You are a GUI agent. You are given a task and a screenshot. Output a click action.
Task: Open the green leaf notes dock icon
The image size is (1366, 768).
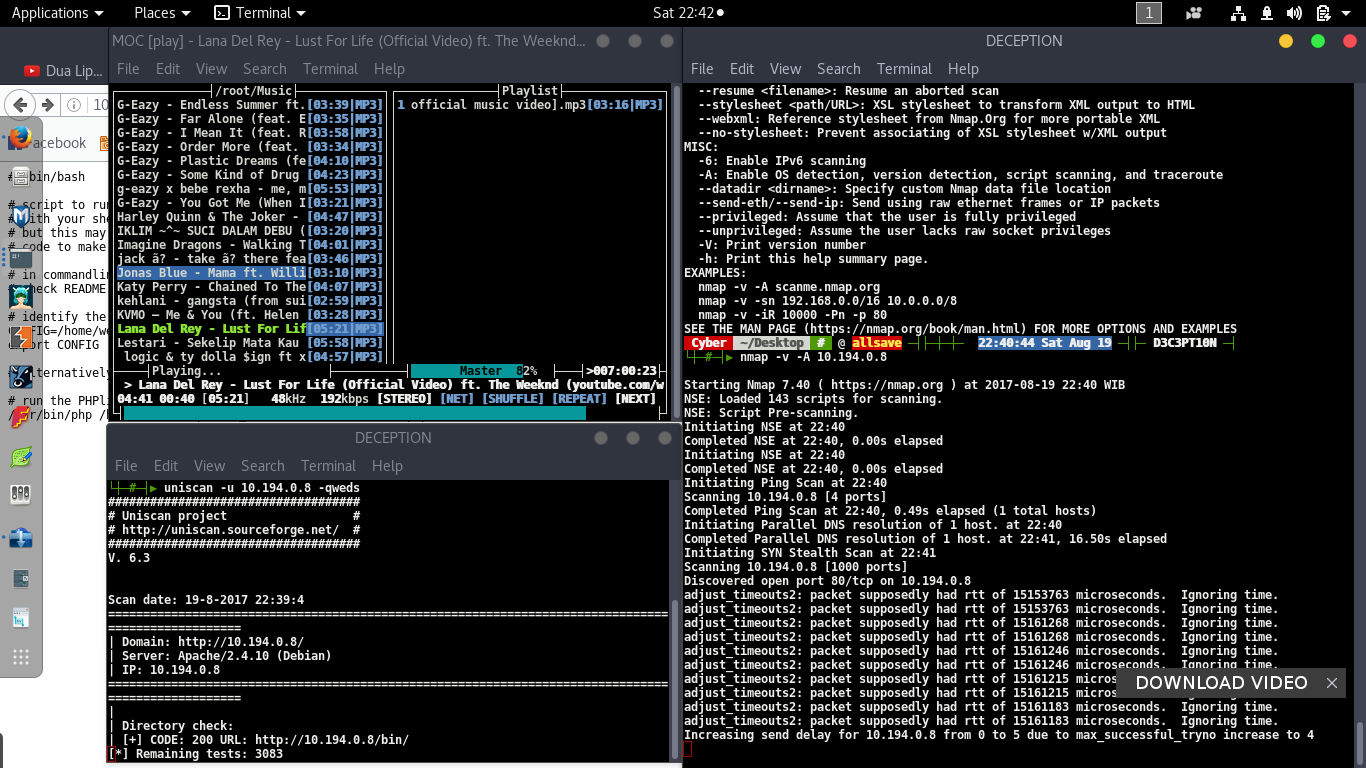pos(20,457)
